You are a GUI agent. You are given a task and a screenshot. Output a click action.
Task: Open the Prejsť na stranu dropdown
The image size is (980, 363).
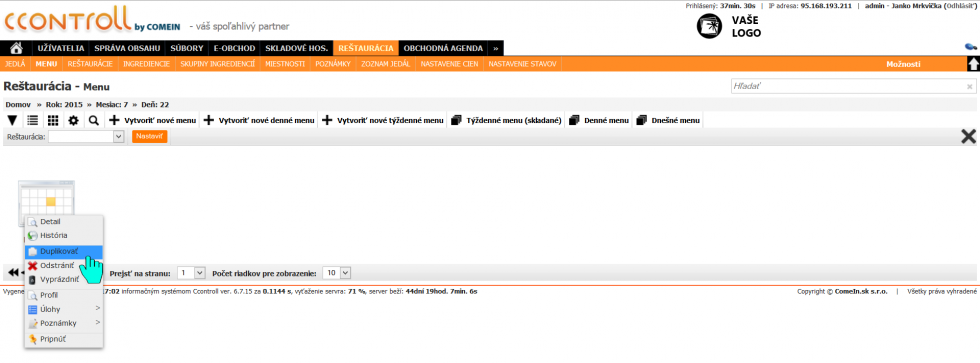(191, 273)
